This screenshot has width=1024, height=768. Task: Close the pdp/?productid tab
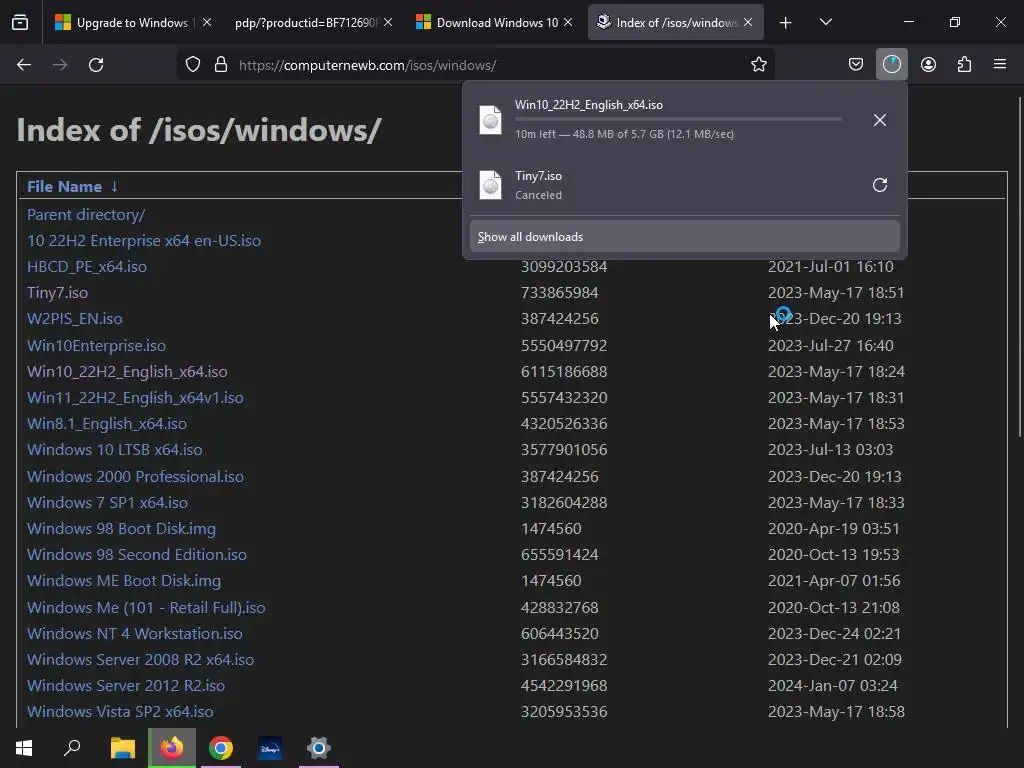click(388, 22)
